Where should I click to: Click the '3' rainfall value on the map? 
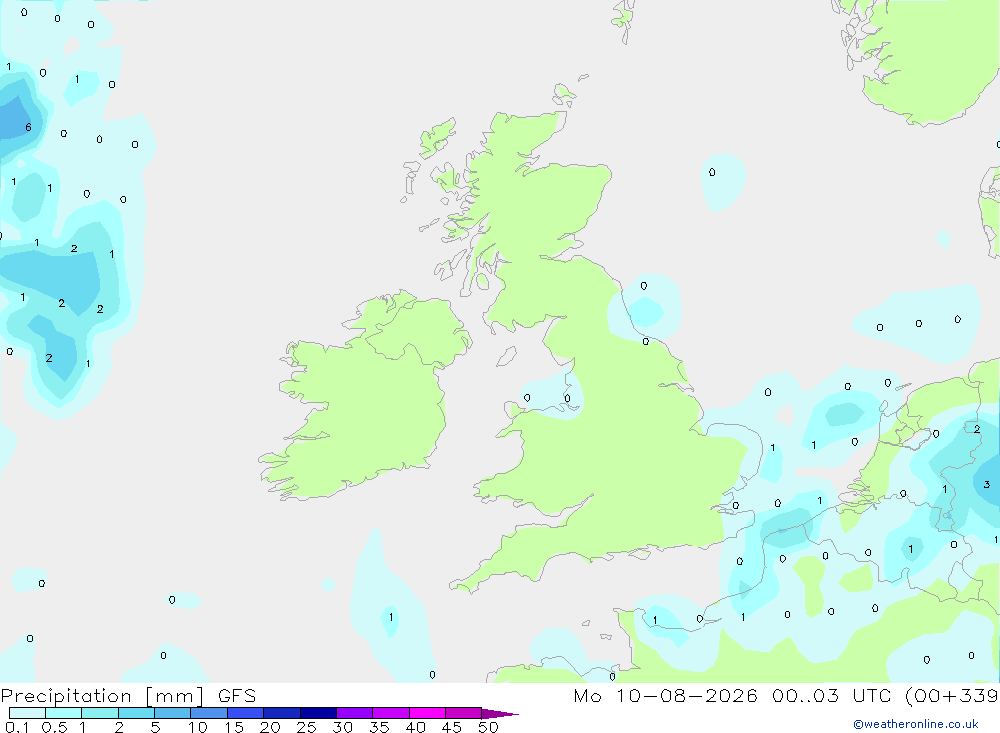(987, 484)
